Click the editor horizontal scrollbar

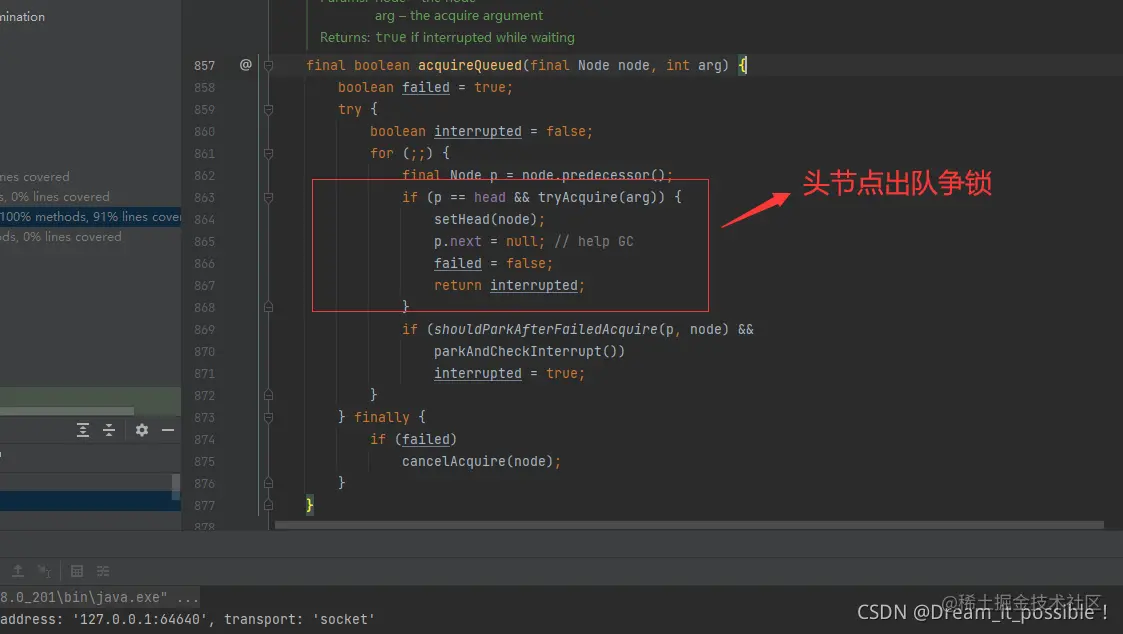(x=689, y=525)
